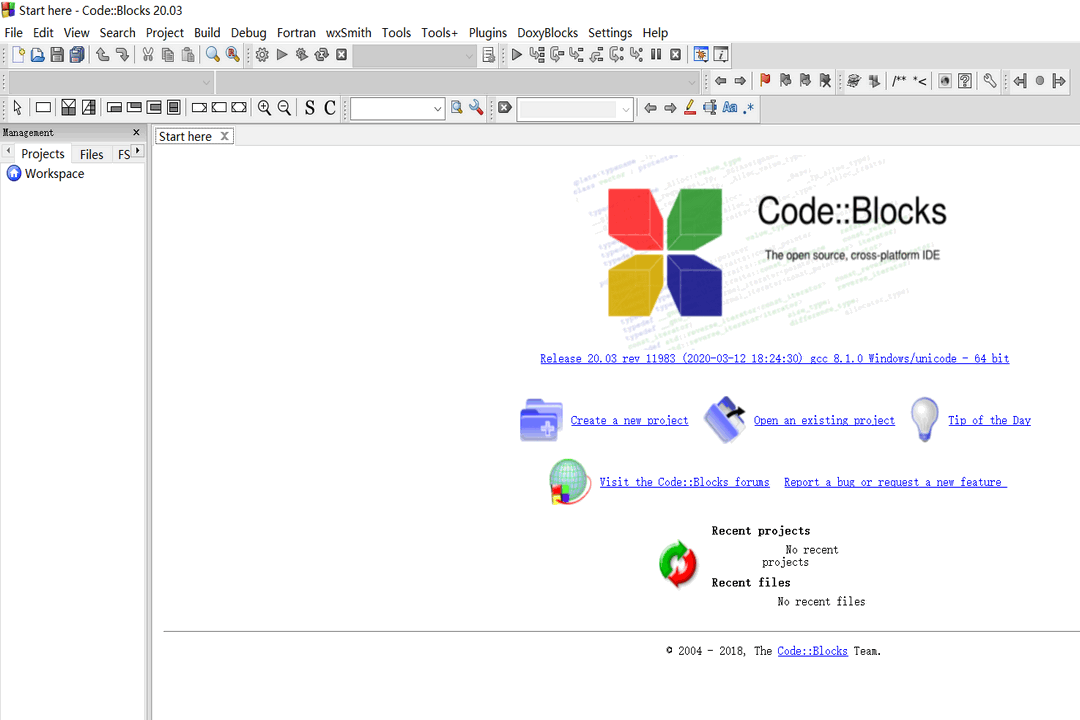Open the File menu
The image size is (1080, 720).
click(x=14, y=32)
